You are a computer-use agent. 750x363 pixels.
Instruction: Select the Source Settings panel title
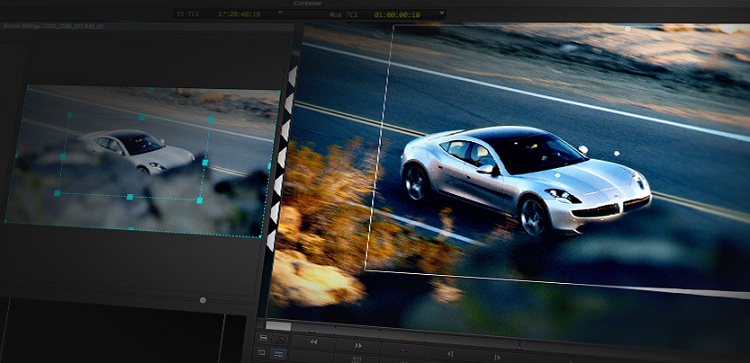tap(53, 26)
